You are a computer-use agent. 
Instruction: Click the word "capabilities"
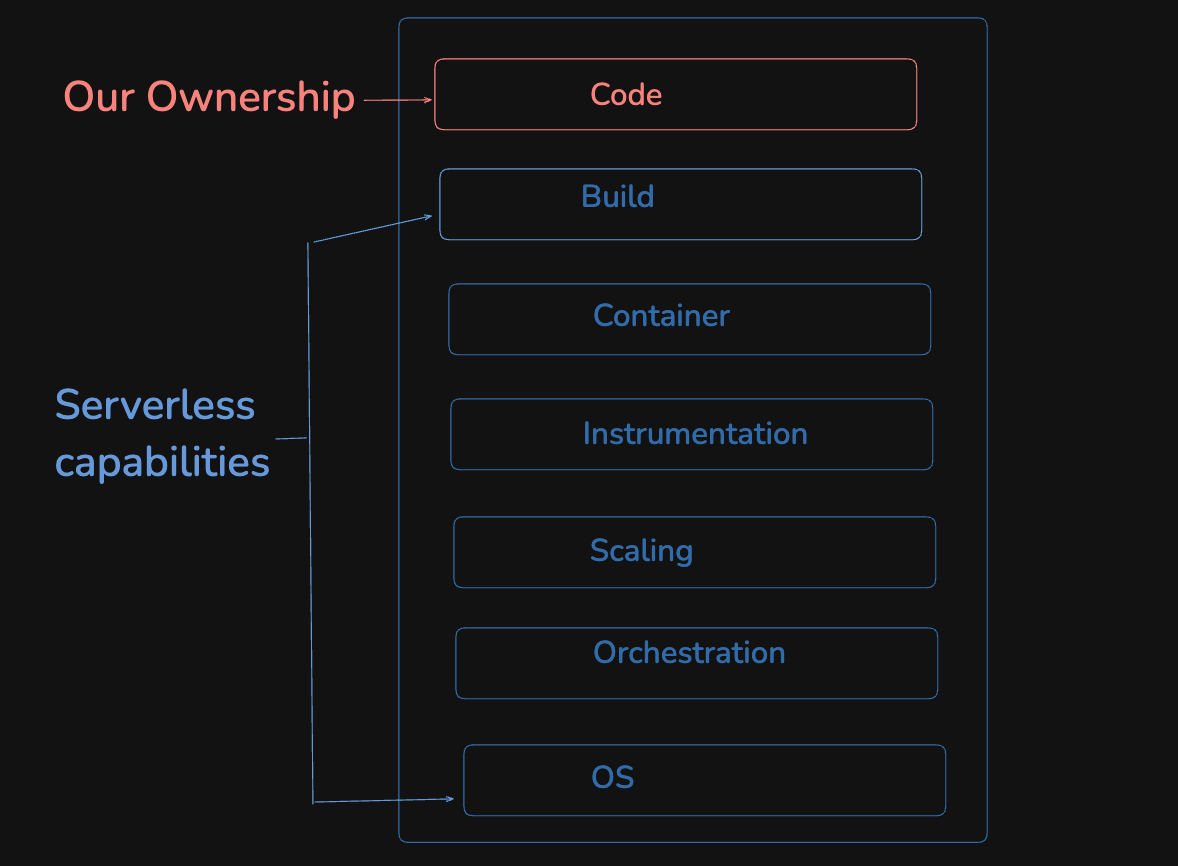click(x=162, y=462)
